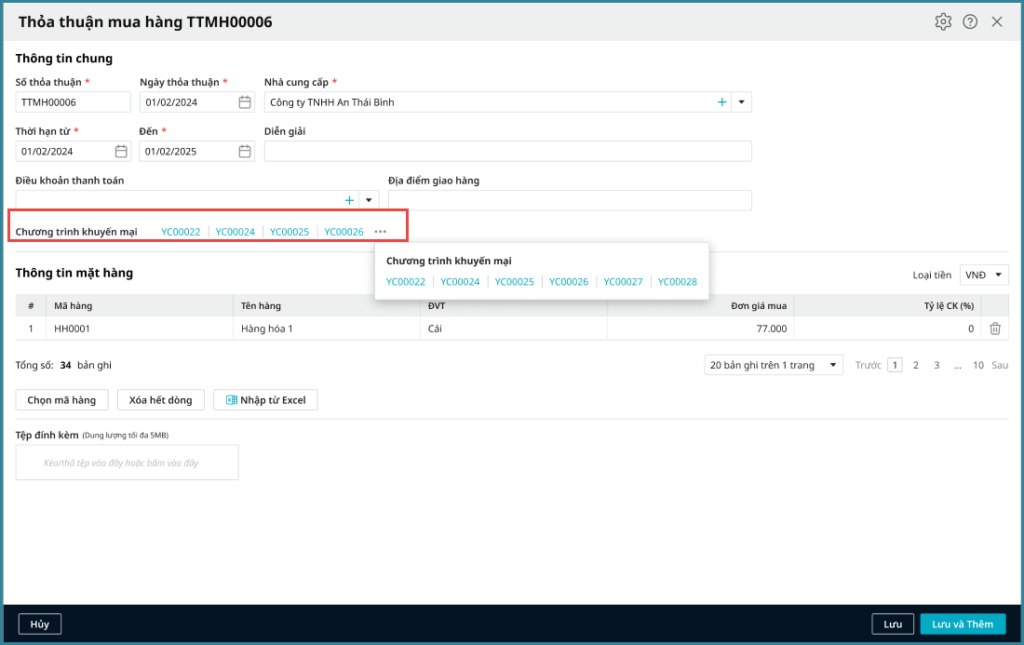Image resolution: width=1024 pixels, height=645 pixels.
Task: Select Hàng hóa 1 name cell
Action: pyautogui.click(x=326, y=328)
